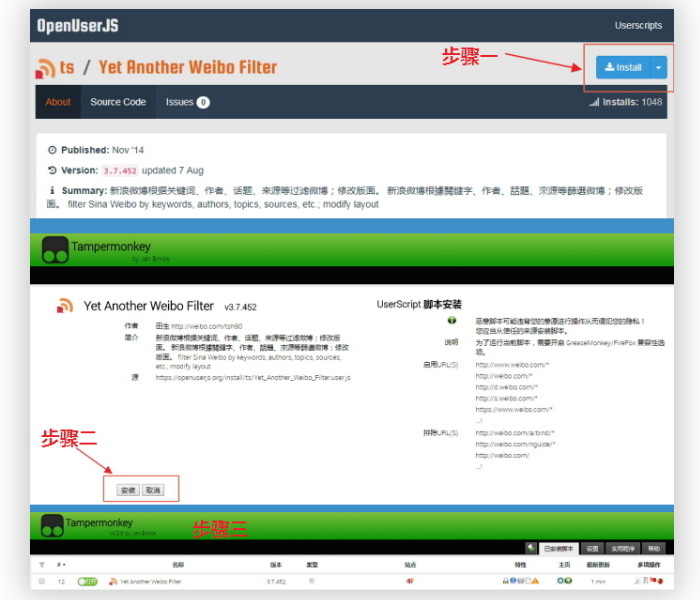Open the 已安装脚本 installed scripts tab

(558, 549)
